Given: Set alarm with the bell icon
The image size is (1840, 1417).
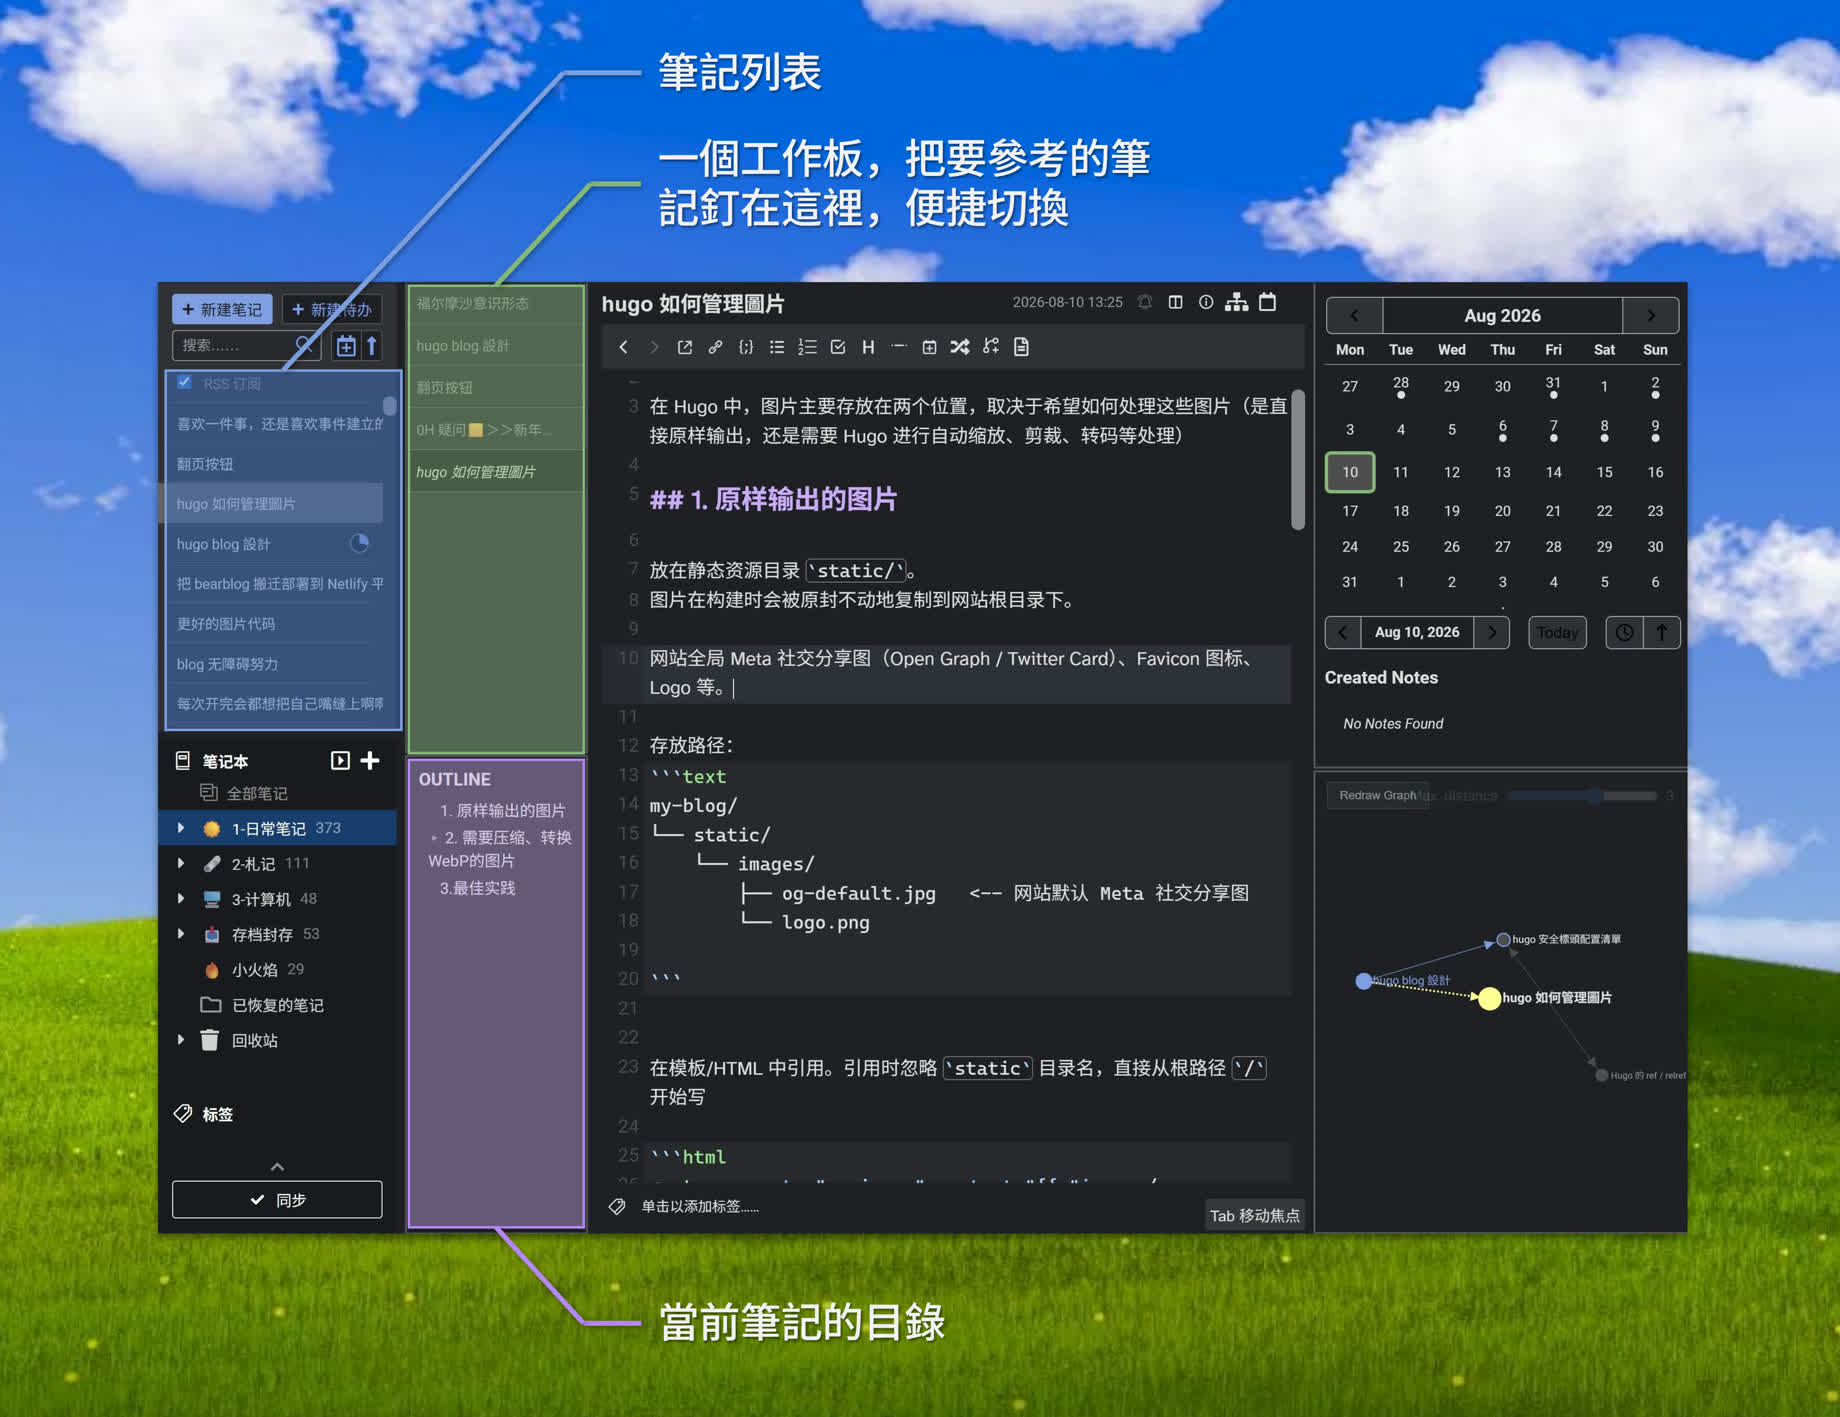Looking at the screenshot, I should coord(1145,302).
